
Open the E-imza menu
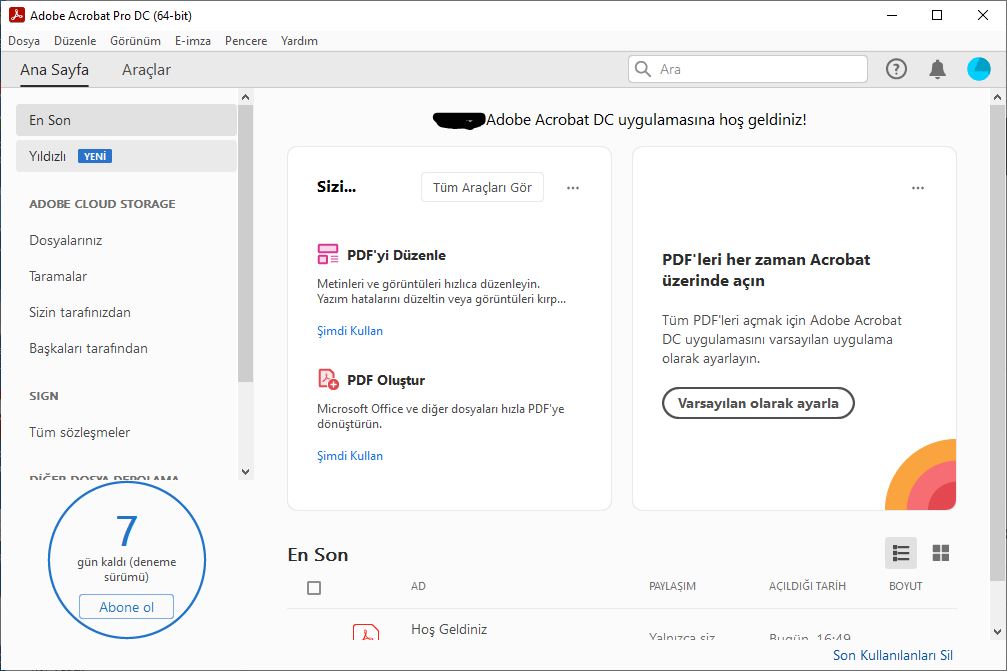pos(193,40)
